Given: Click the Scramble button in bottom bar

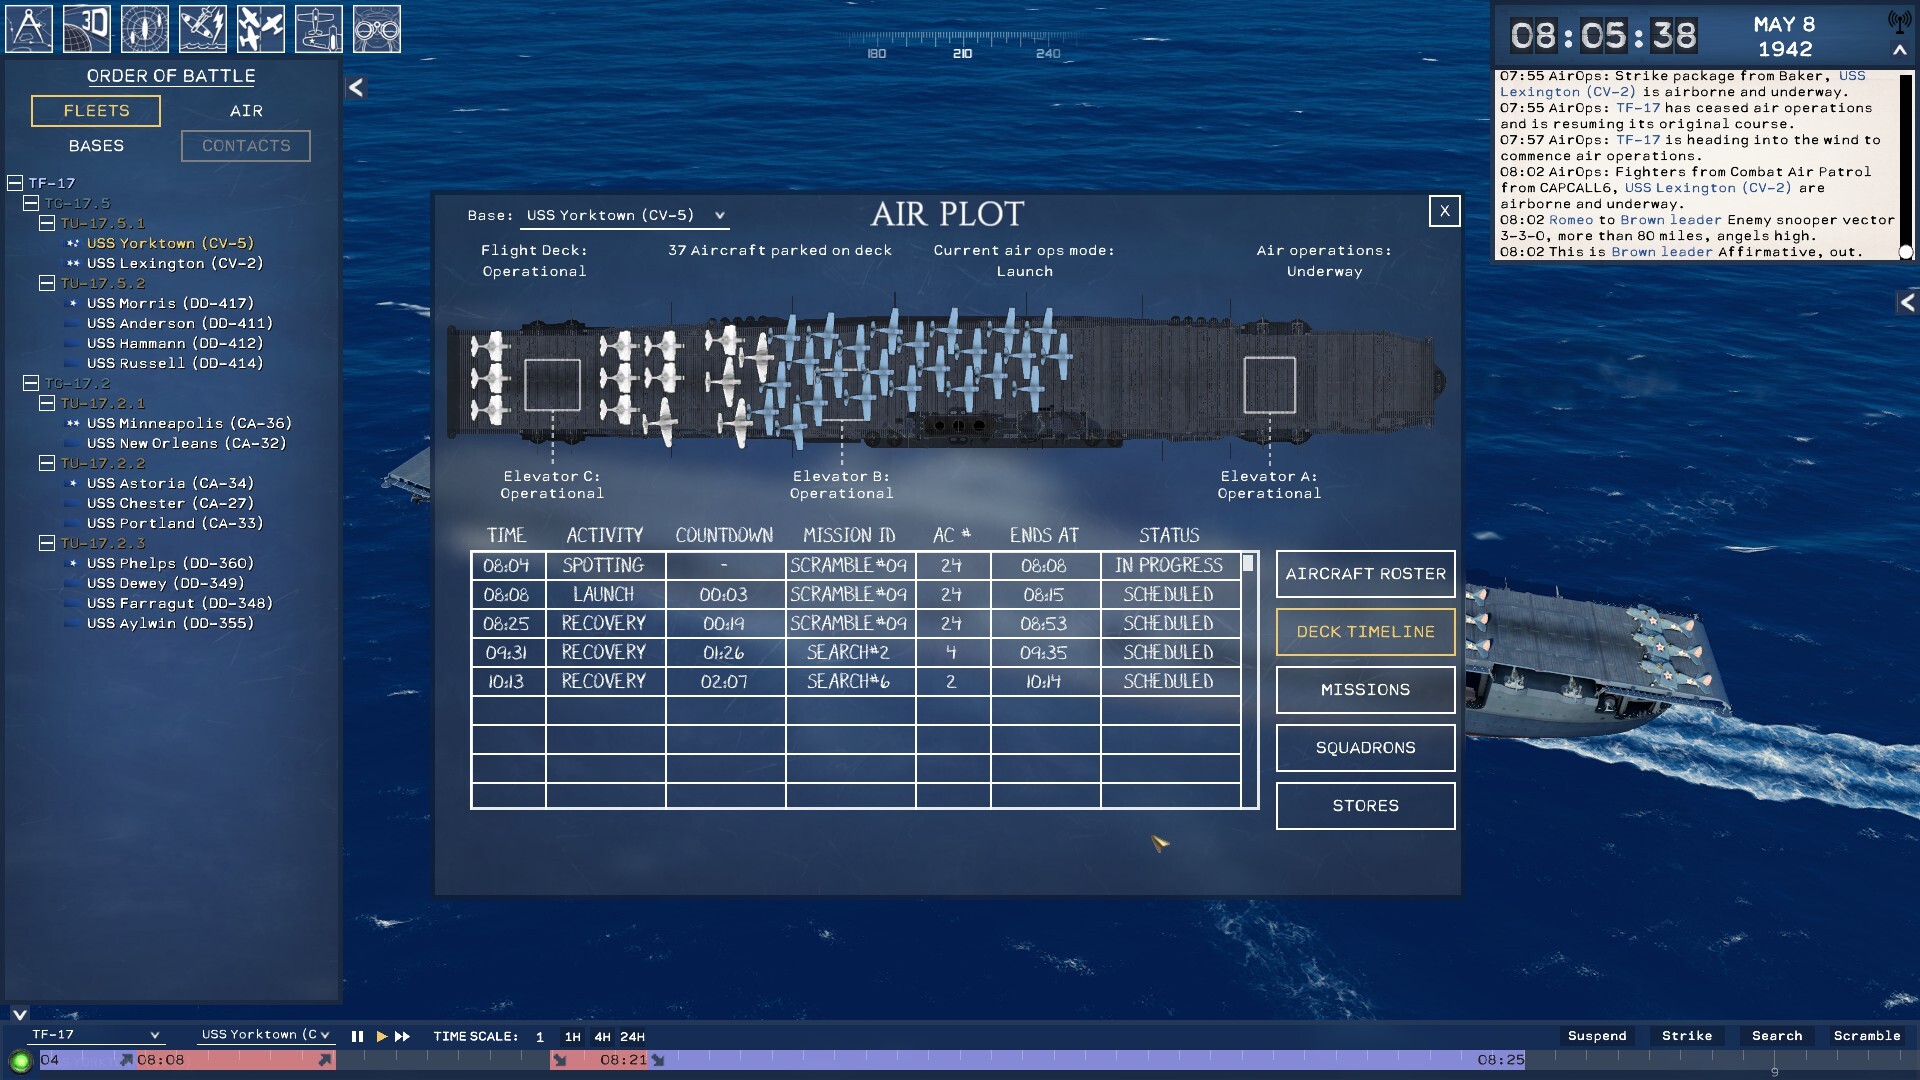Looking at the screenshot, I should (1866, 1036).
